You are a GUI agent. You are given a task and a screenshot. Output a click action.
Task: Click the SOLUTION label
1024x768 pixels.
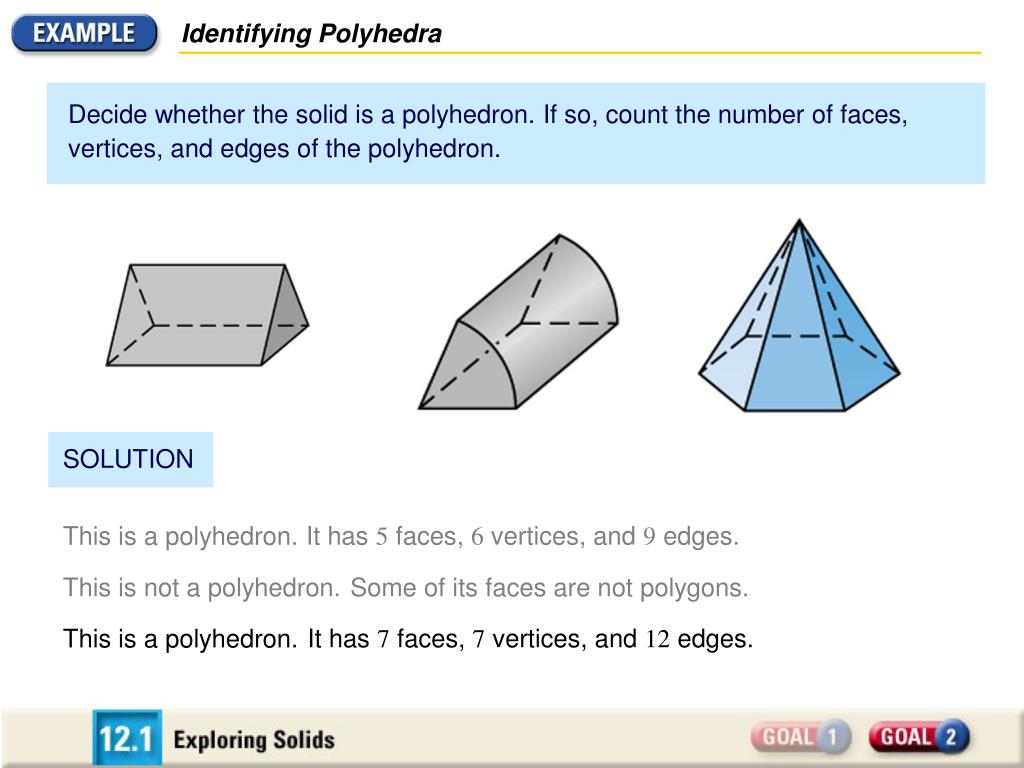click(x=130, y=459)
